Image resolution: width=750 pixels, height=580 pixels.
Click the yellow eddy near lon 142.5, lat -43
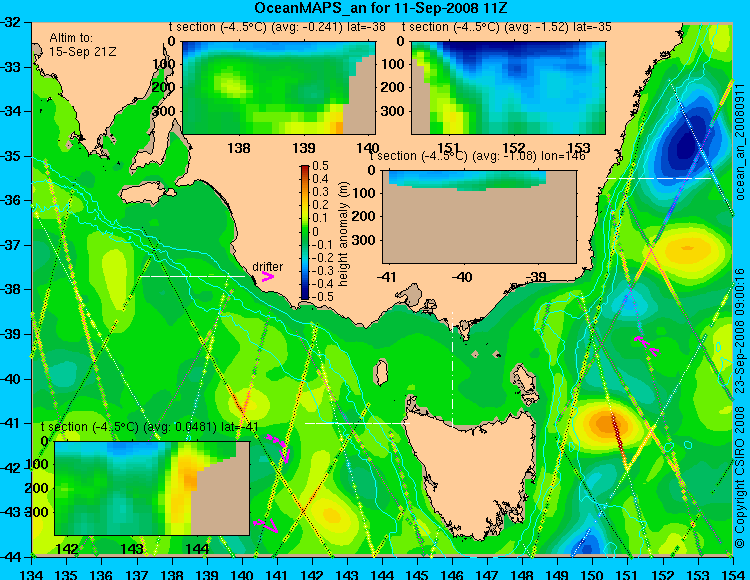(331, 515)
